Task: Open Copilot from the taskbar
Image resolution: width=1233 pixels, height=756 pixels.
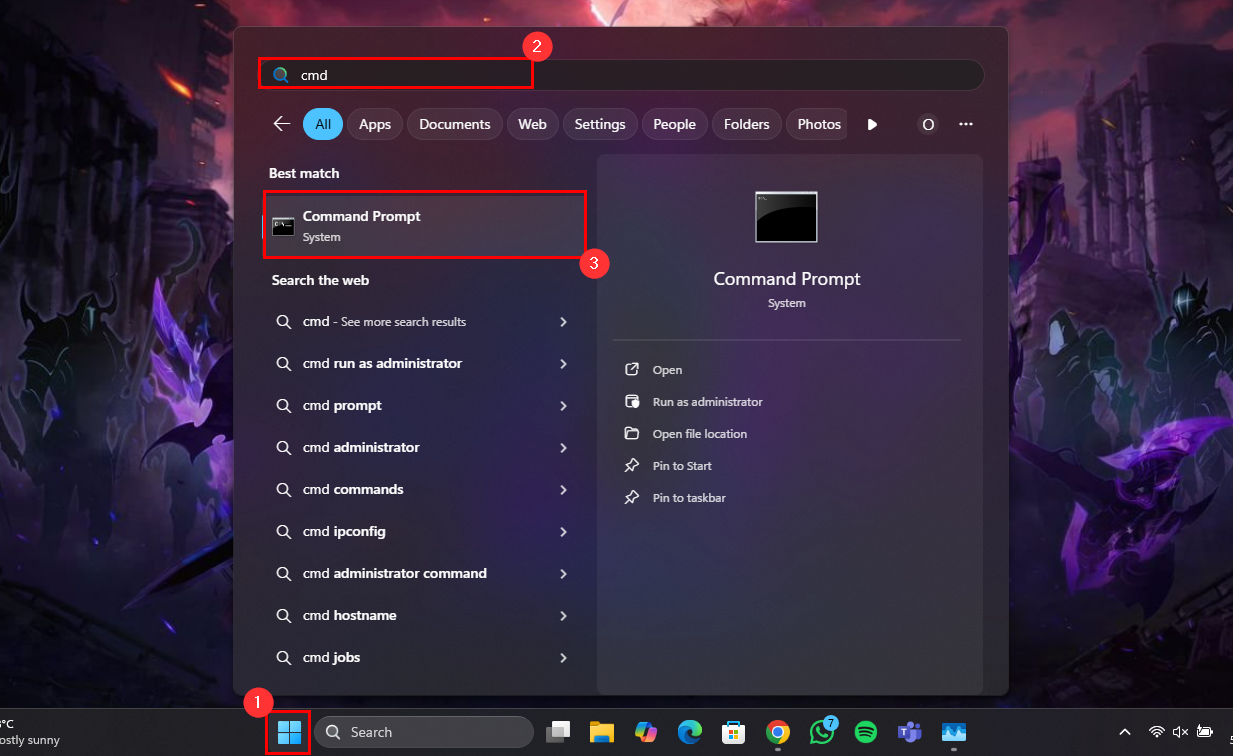Action: tap(645, 732)
